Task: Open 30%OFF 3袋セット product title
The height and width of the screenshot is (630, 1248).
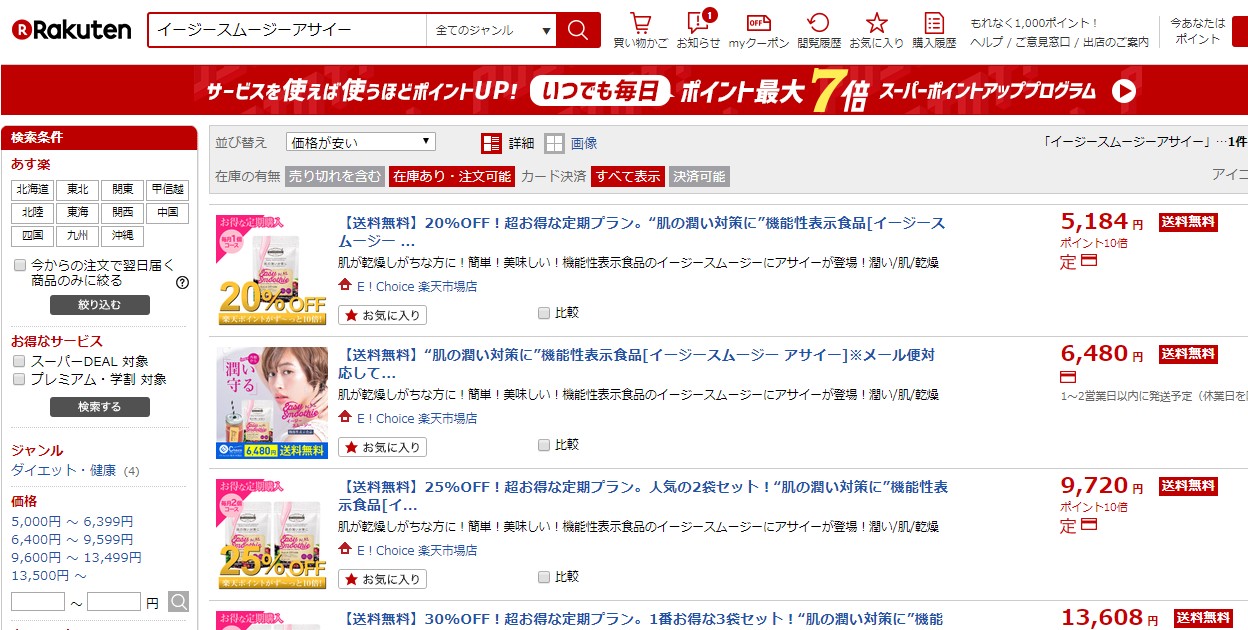Action: coord(641,619)
